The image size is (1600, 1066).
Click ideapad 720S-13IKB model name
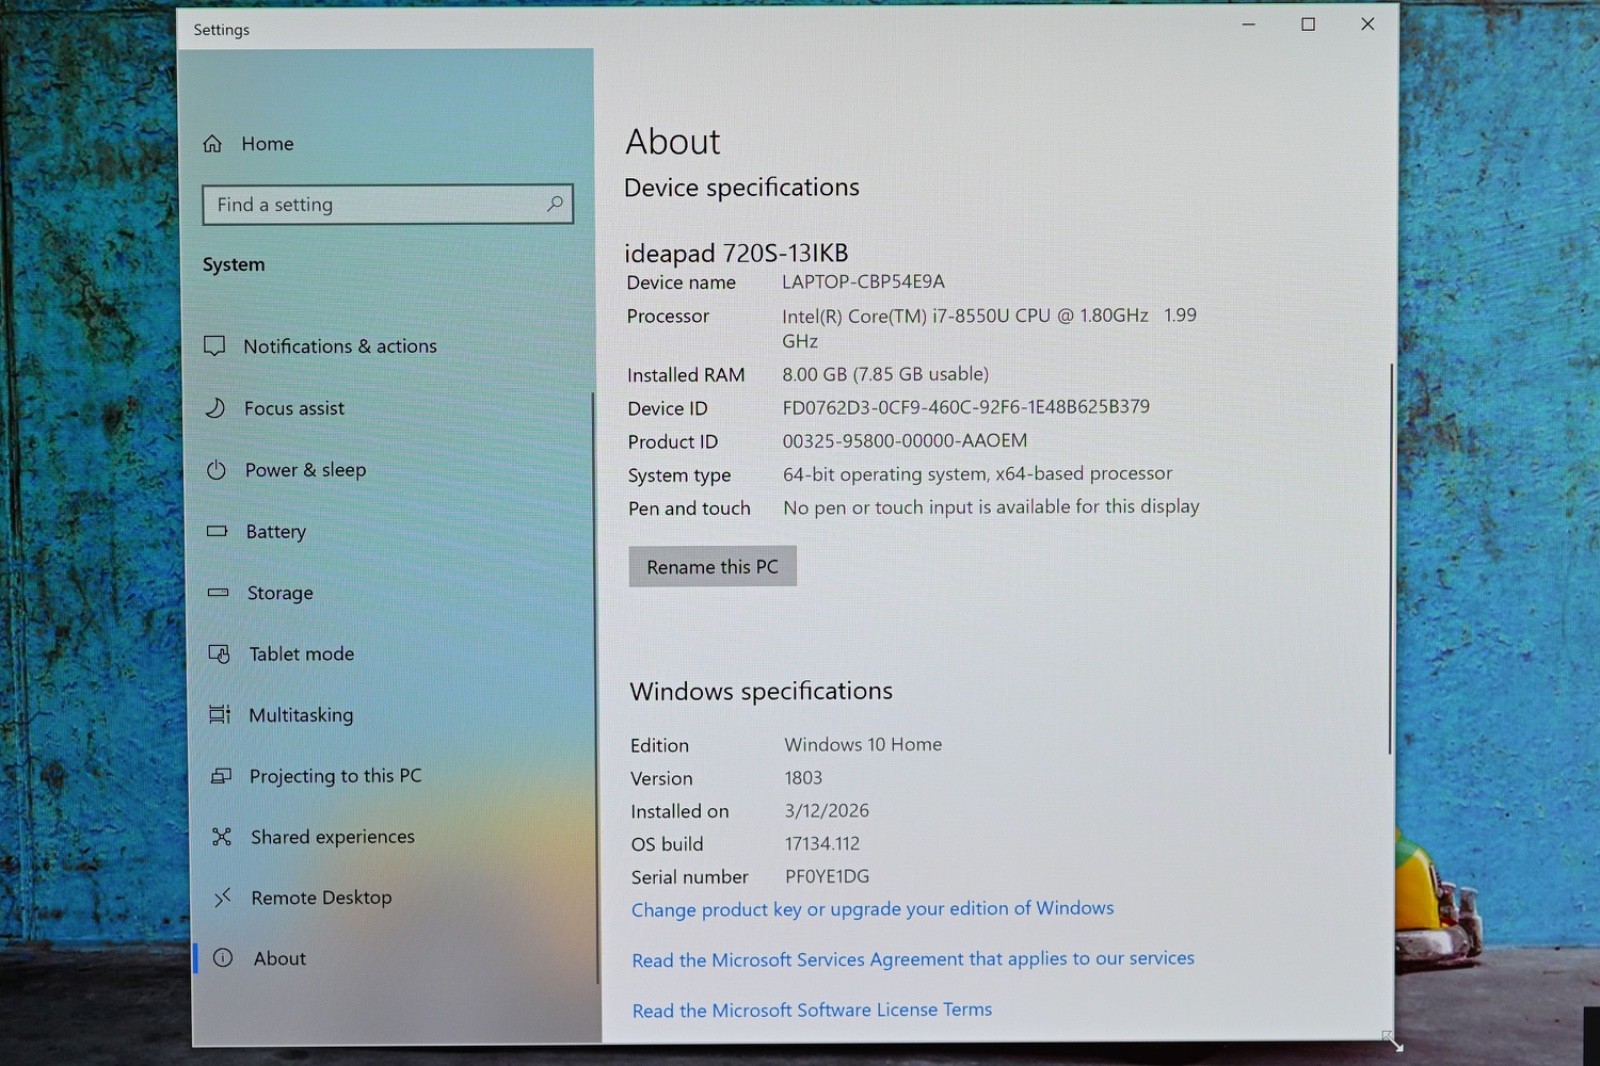(736, 253)
